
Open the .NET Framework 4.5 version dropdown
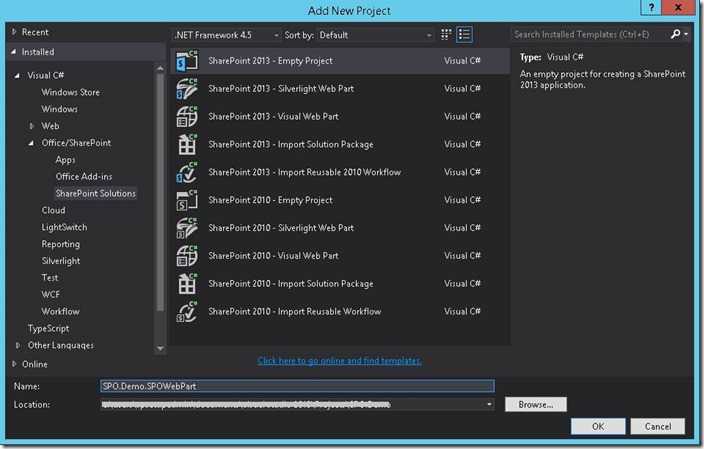(226, 35)
